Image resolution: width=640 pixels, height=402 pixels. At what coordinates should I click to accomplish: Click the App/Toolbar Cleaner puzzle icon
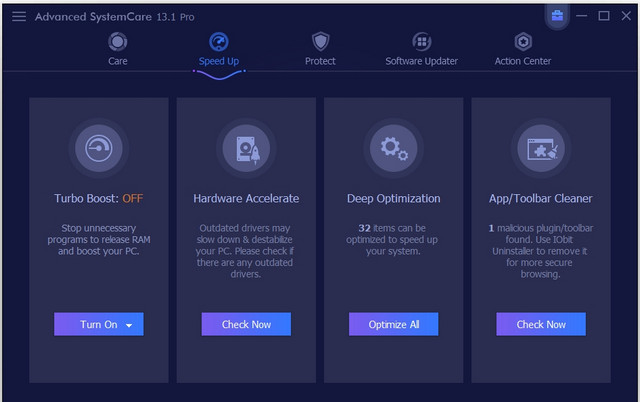(541, 148)
